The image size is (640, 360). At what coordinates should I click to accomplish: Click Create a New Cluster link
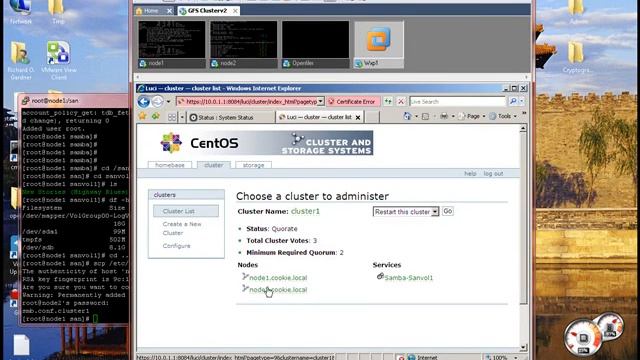tap(182, 229)
